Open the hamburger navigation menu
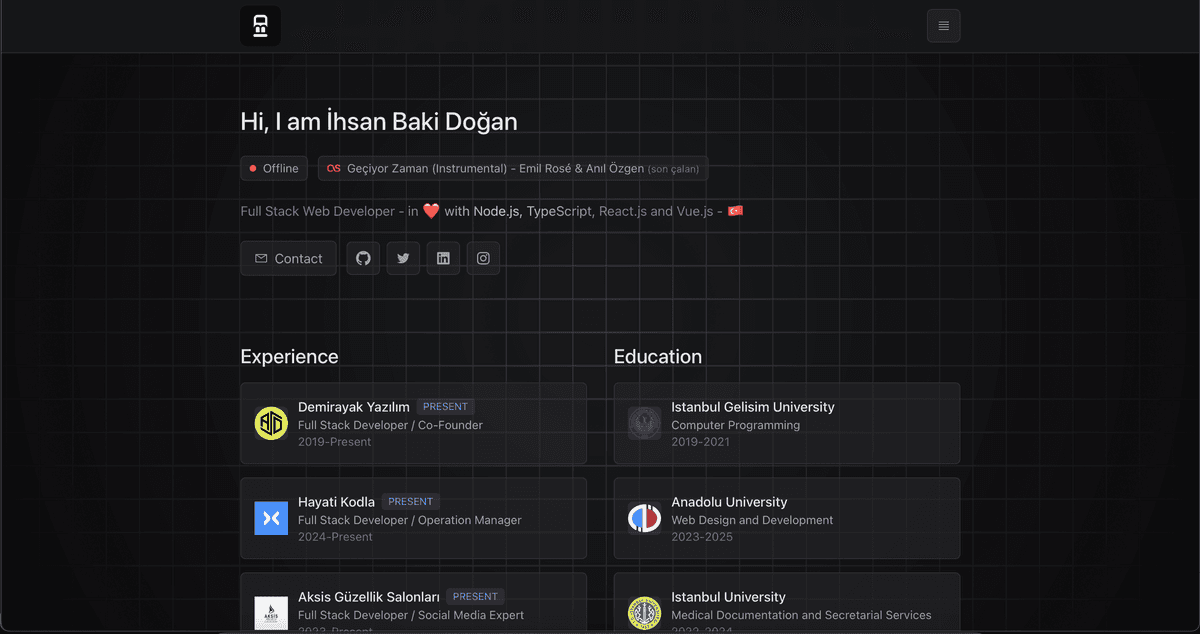 point(943,26)
